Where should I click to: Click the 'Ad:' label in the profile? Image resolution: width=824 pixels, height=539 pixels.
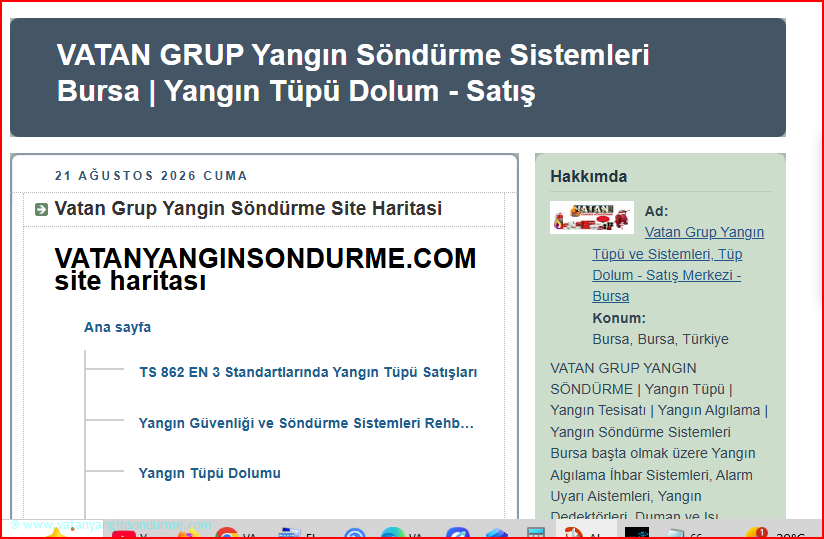click(656, 211)
